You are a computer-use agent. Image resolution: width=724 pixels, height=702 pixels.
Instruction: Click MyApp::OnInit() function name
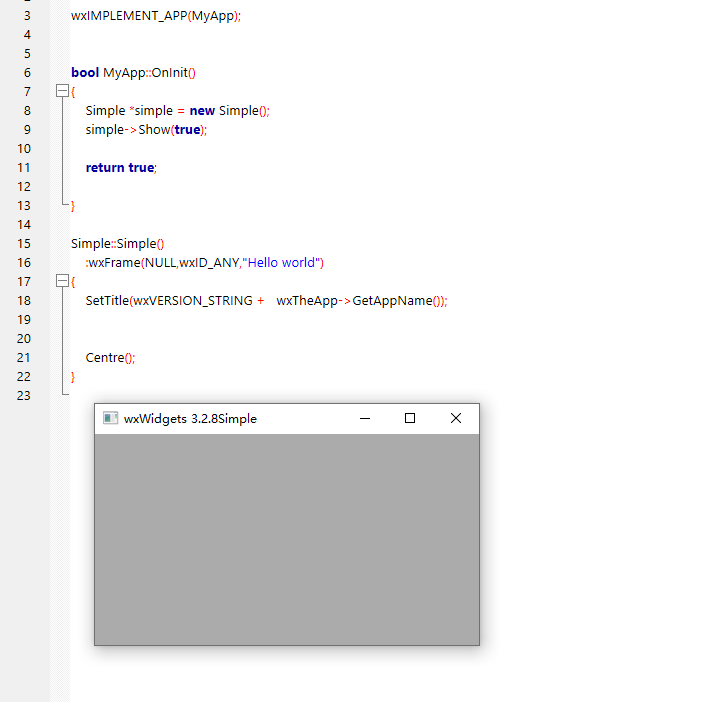pyautogui.click(x=149, y=73)
